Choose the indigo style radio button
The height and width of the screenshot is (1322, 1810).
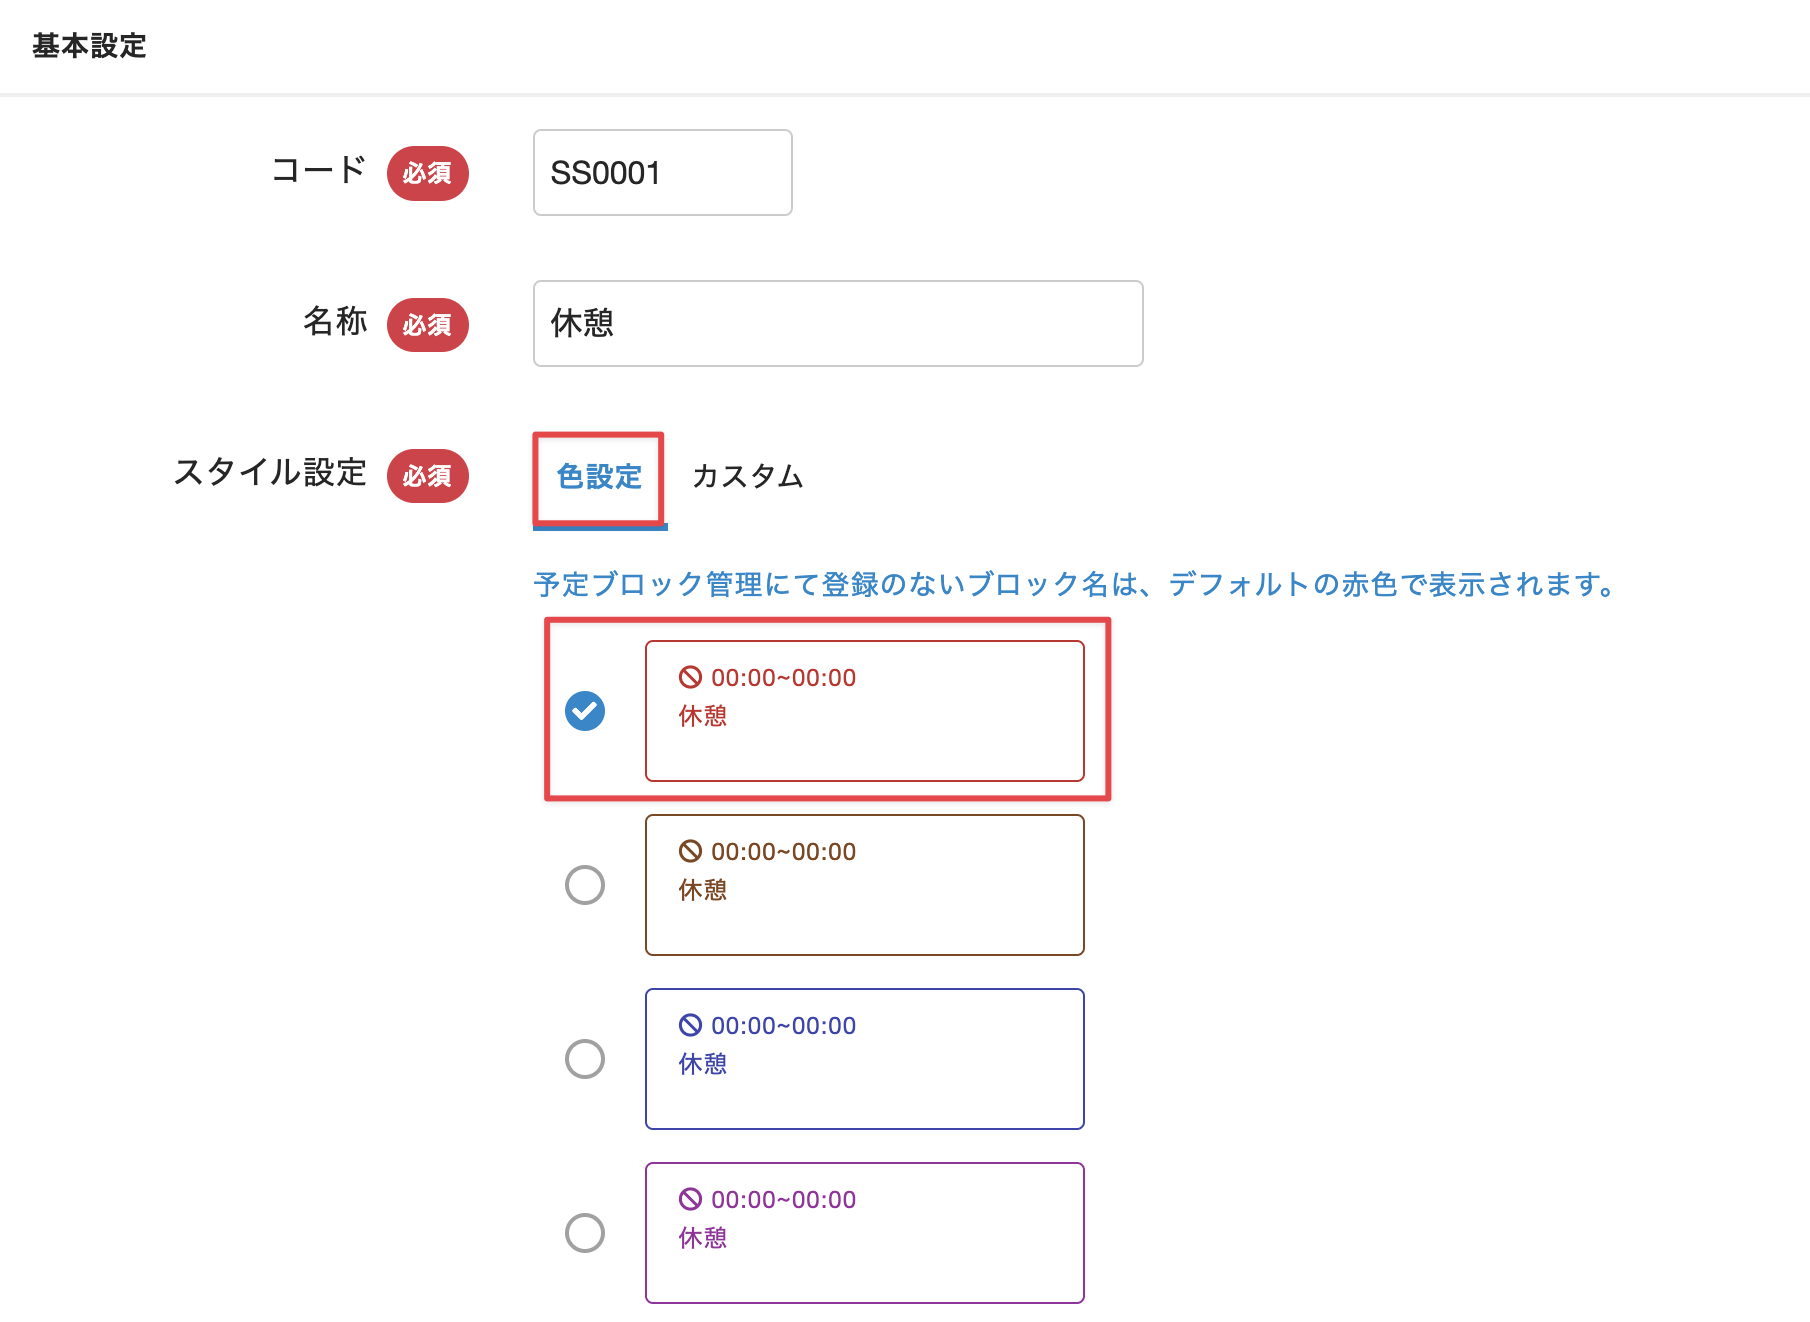(585, 1059)
